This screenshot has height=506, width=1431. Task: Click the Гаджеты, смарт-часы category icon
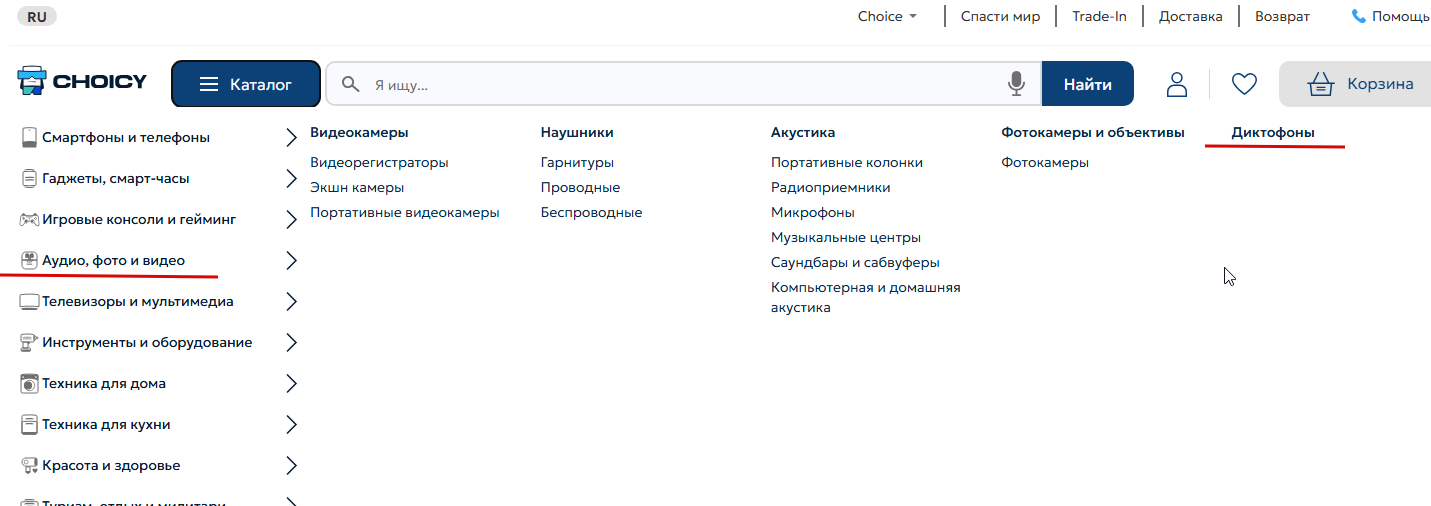tap(29, 179)
